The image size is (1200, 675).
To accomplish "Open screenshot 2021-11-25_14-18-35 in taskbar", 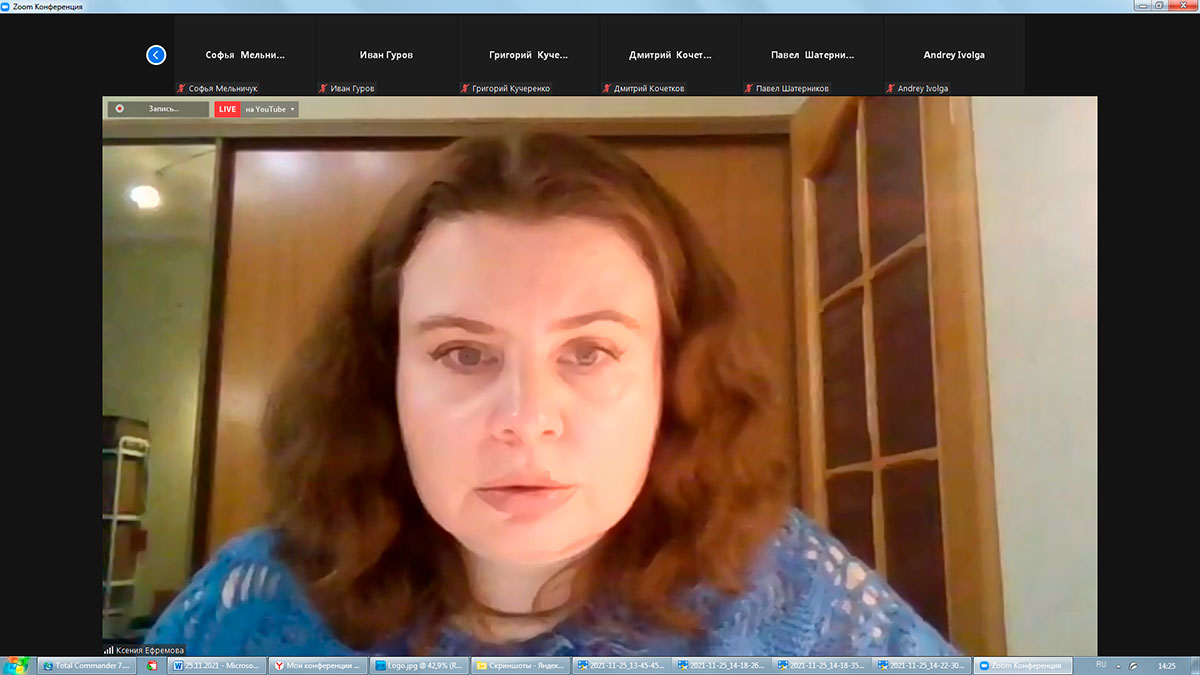I will (821, 665).
